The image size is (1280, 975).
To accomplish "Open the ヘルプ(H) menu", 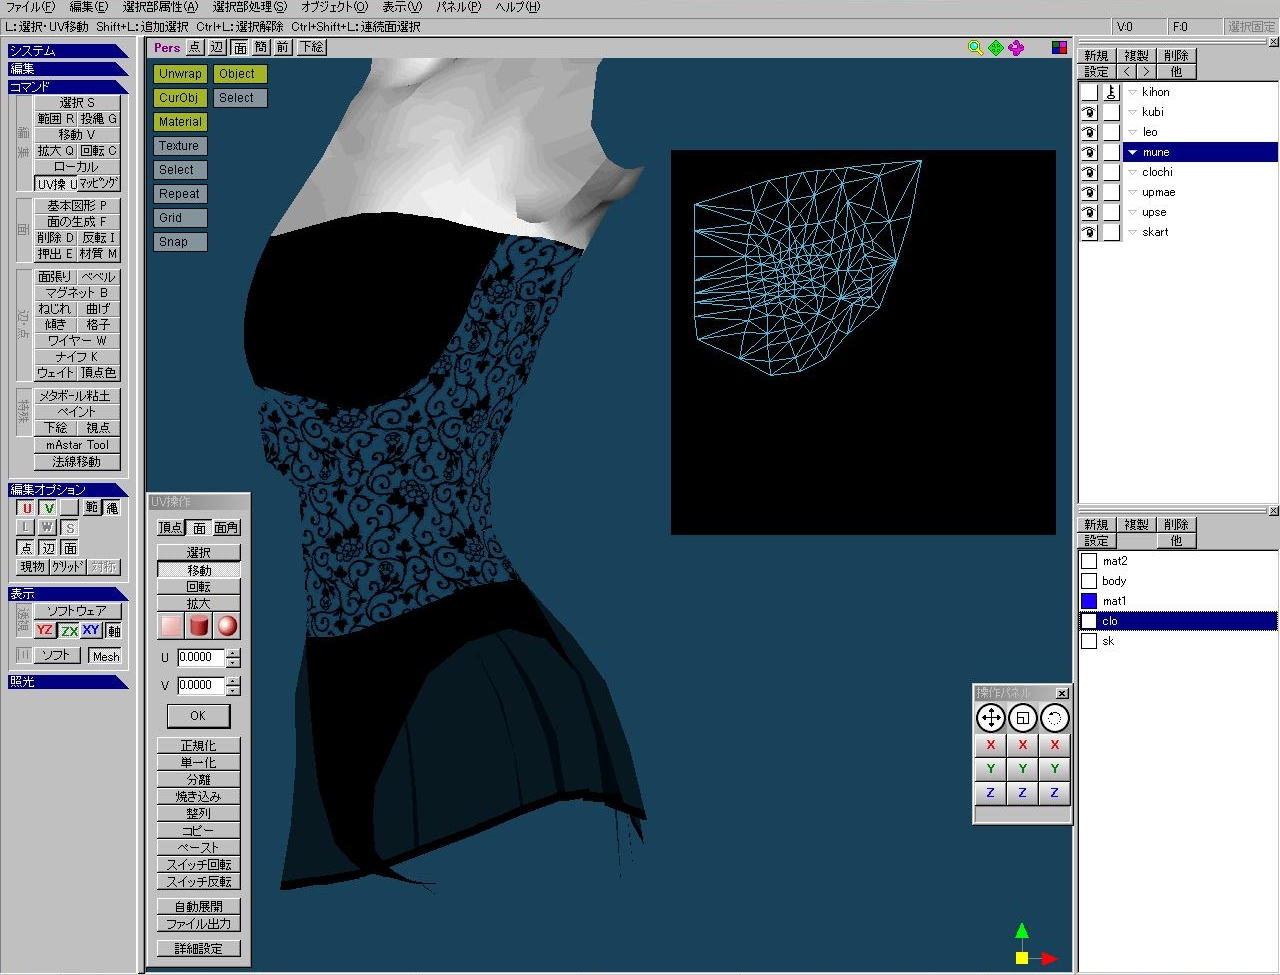I will point(517,7).
